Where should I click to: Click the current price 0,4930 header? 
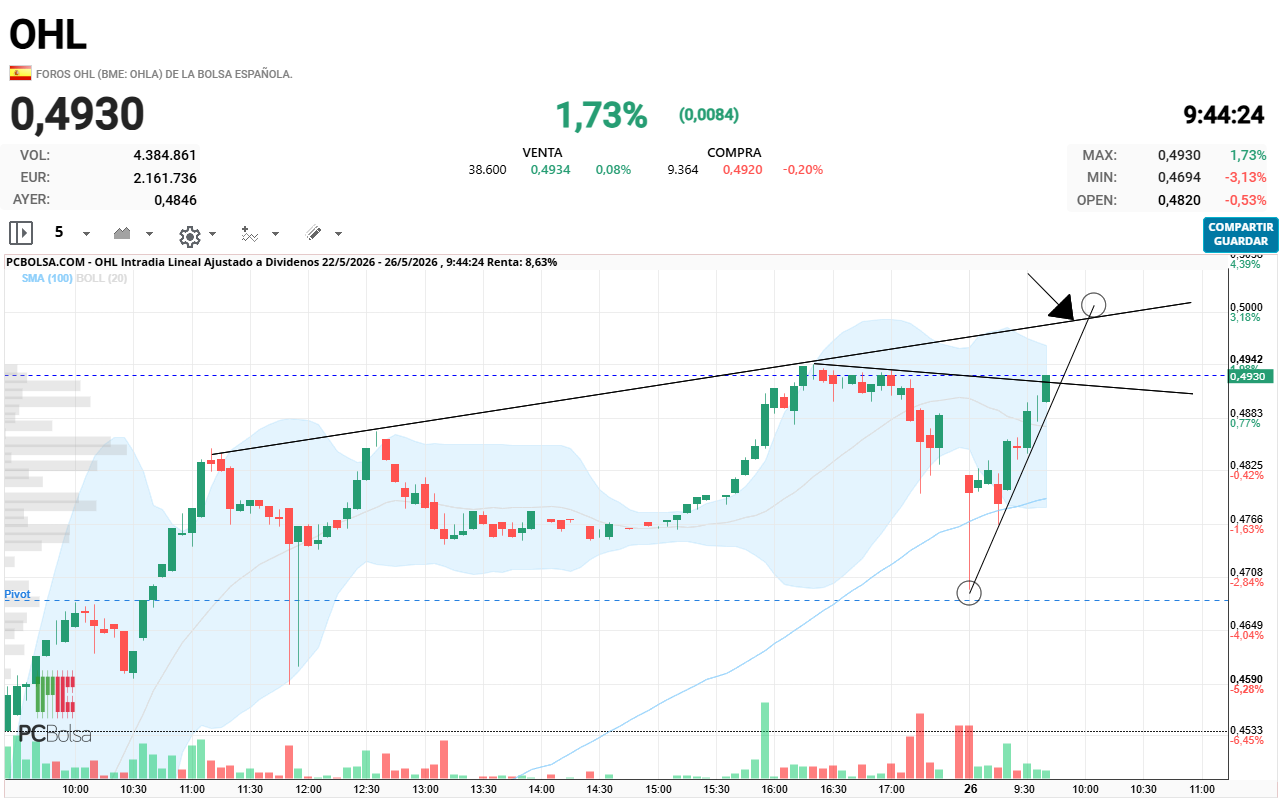pos(77,114)
